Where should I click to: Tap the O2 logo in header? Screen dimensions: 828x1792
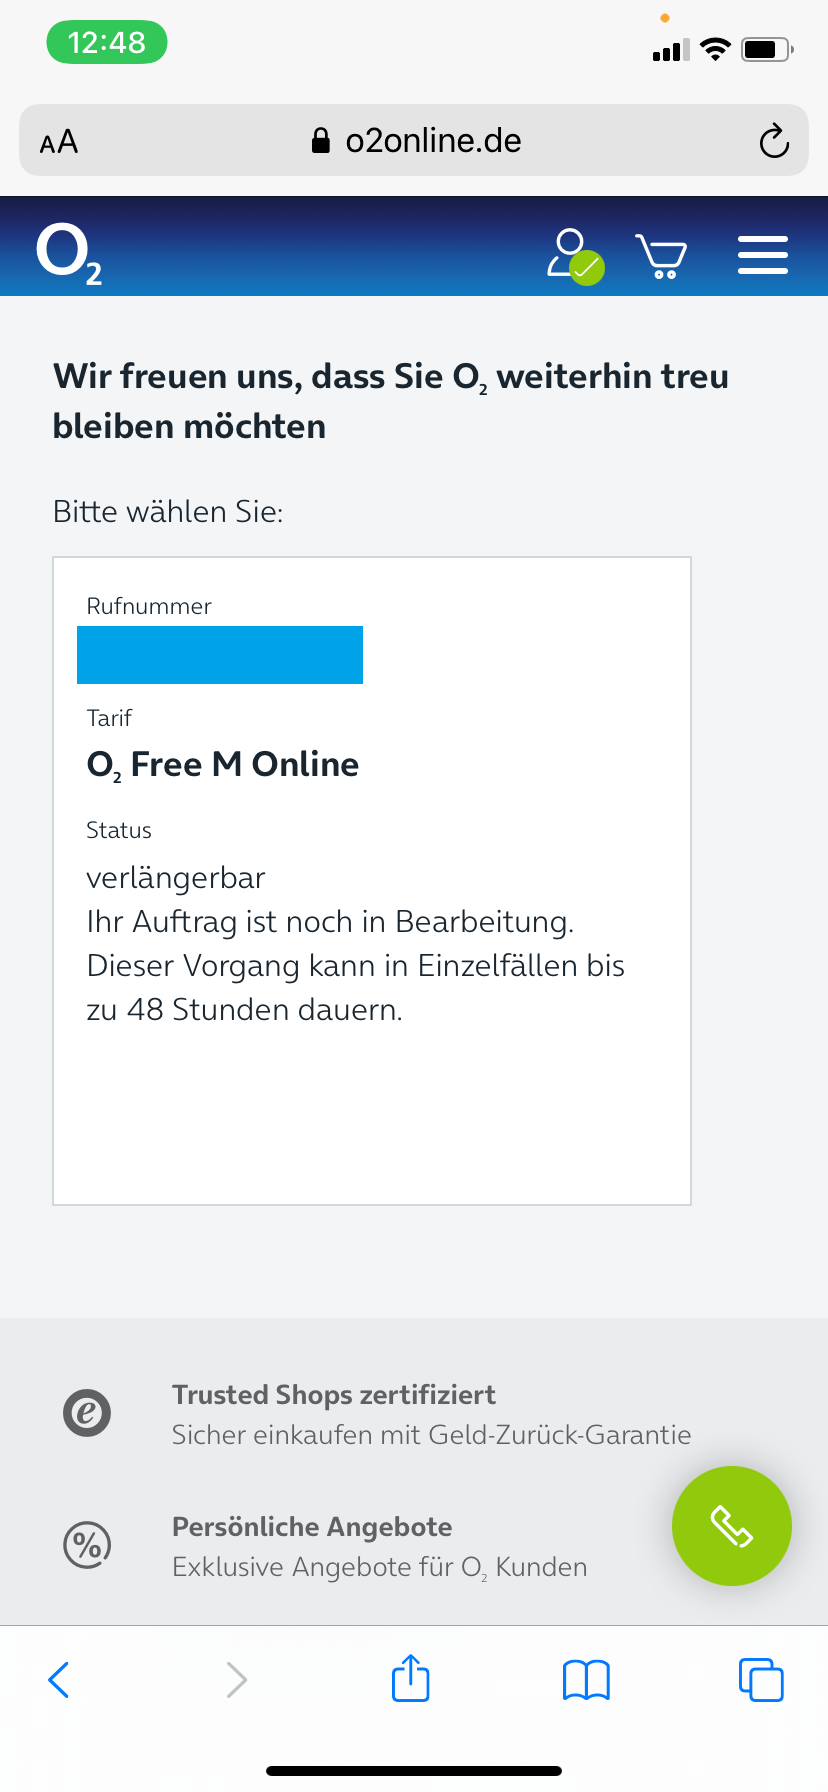pyautogui.click(x=69, y=254)
